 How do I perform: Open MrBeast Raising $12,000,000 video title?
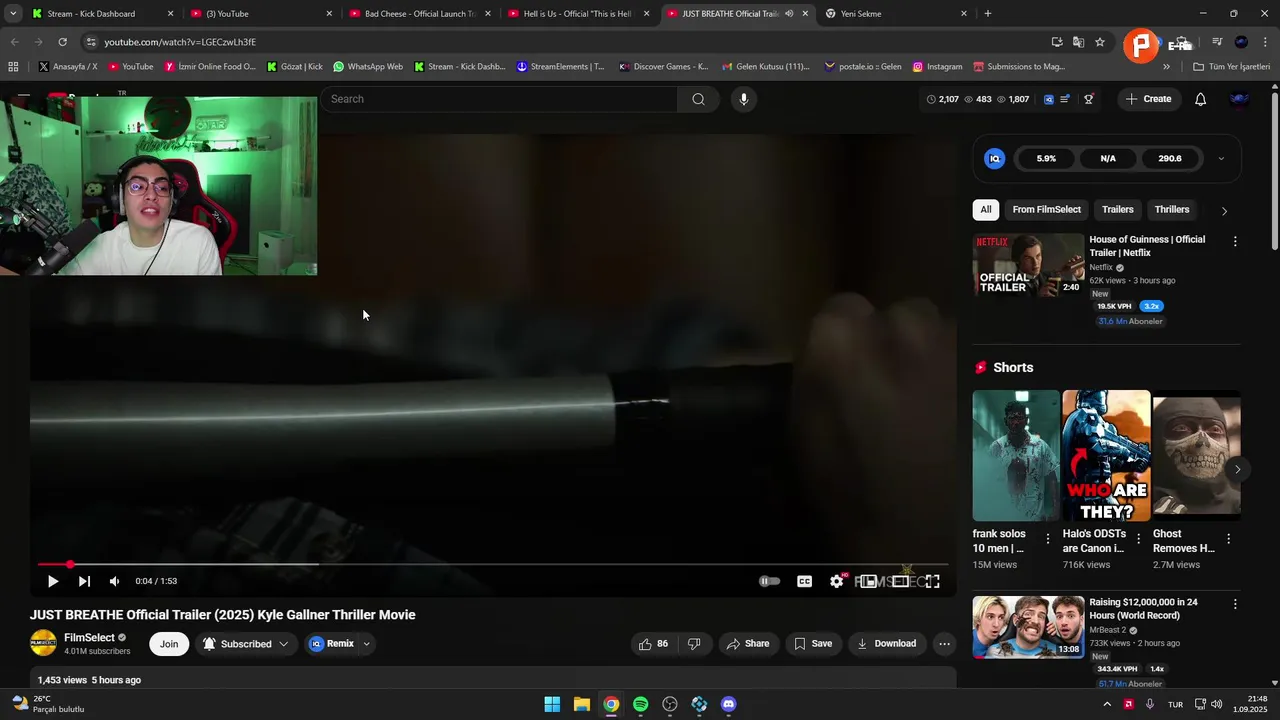pyautogui.click(x=1143, y=609)
